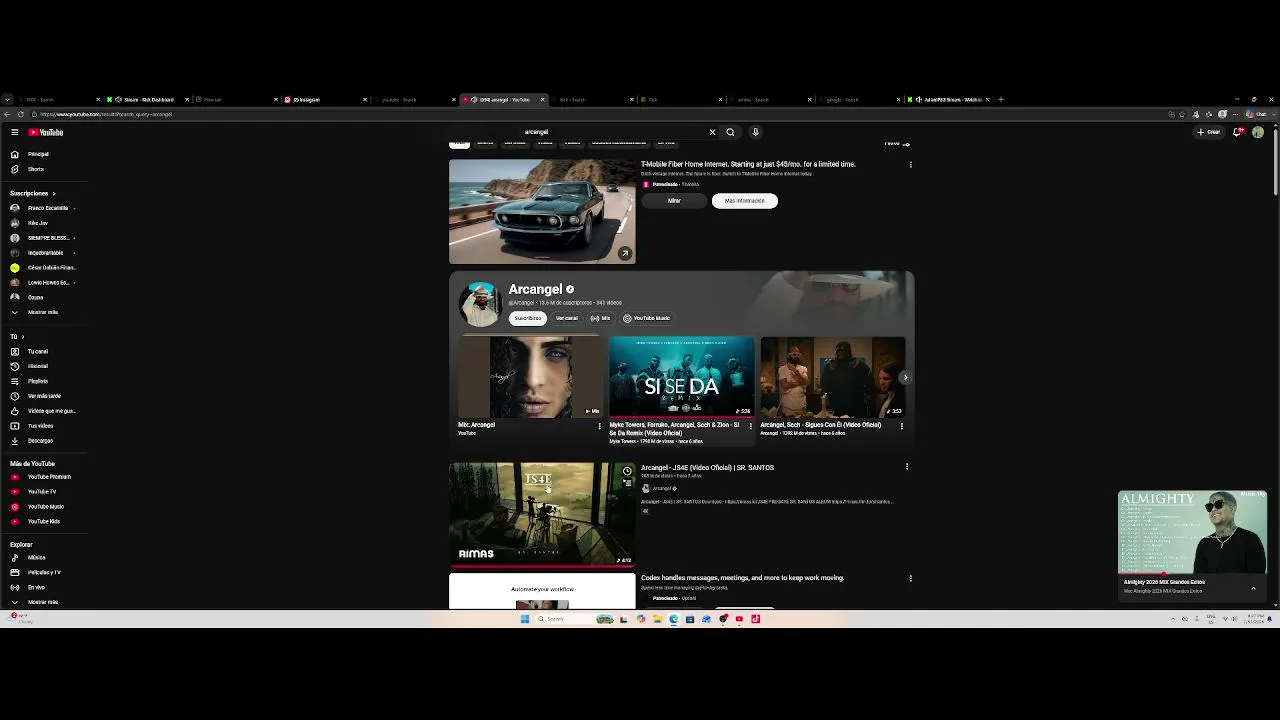
Task: Open a new browser tab
Action: (x=1001, y=100)
